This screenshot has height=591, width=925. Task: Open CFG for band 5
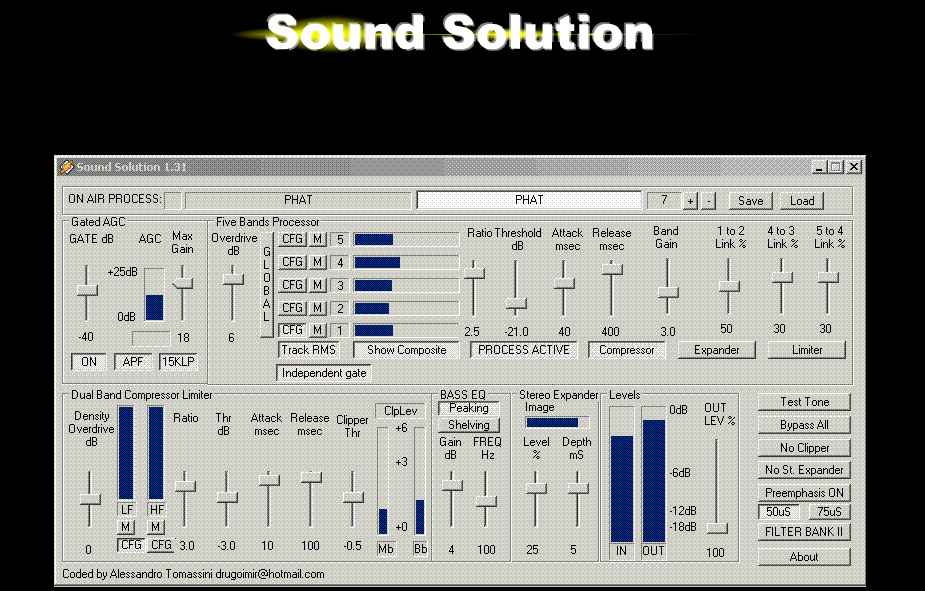(x=290, y=239)
